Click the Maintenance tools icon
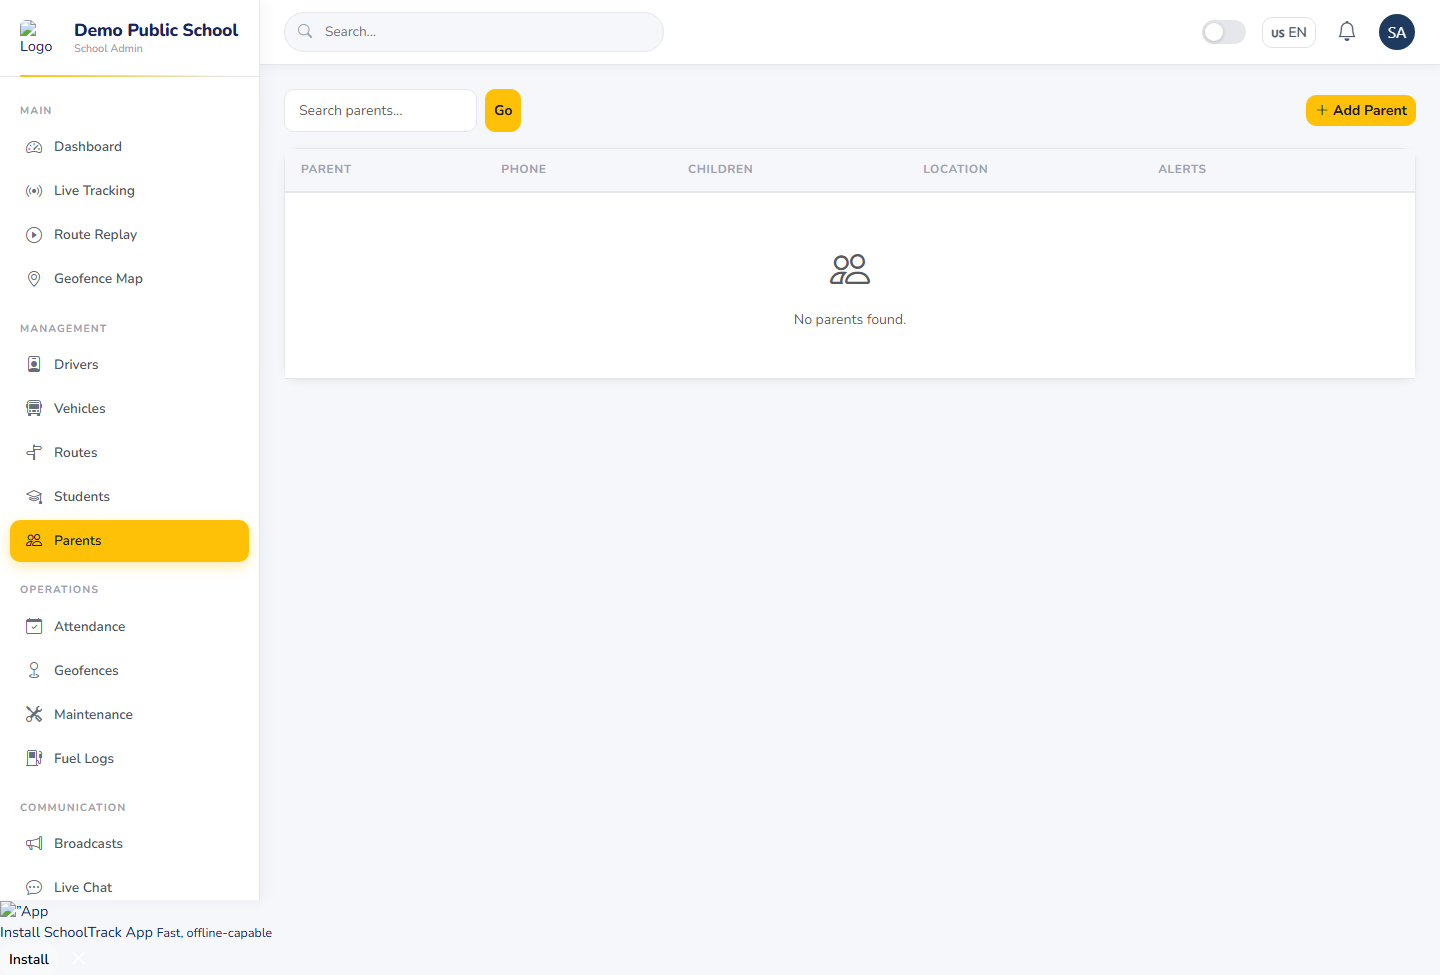The image size is (1440, 975). (34, 715)
